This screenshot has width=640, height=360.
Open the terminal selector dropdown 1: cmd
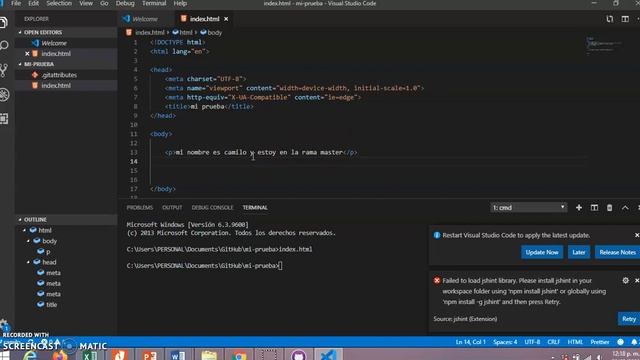point(529,208)
